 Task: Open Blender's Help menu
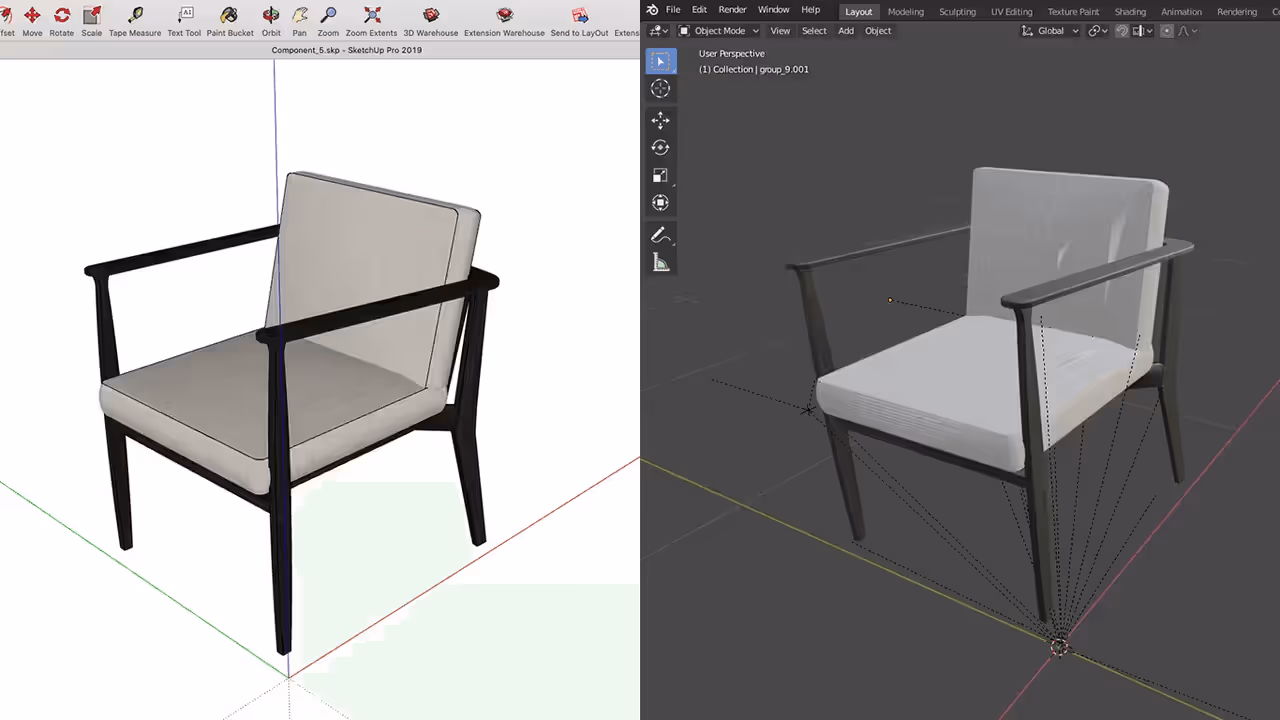tap(810, 10)
